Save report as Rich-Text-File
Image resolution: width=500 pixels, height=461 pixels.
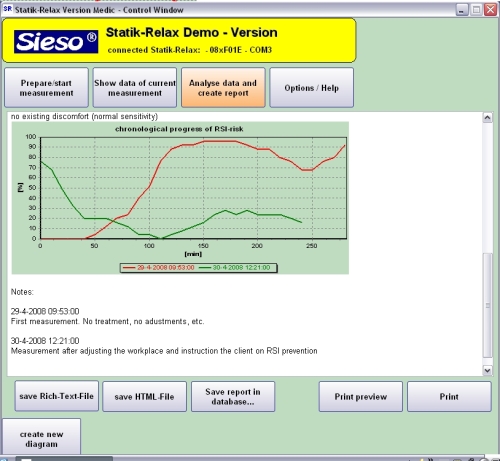click(57, 396)
